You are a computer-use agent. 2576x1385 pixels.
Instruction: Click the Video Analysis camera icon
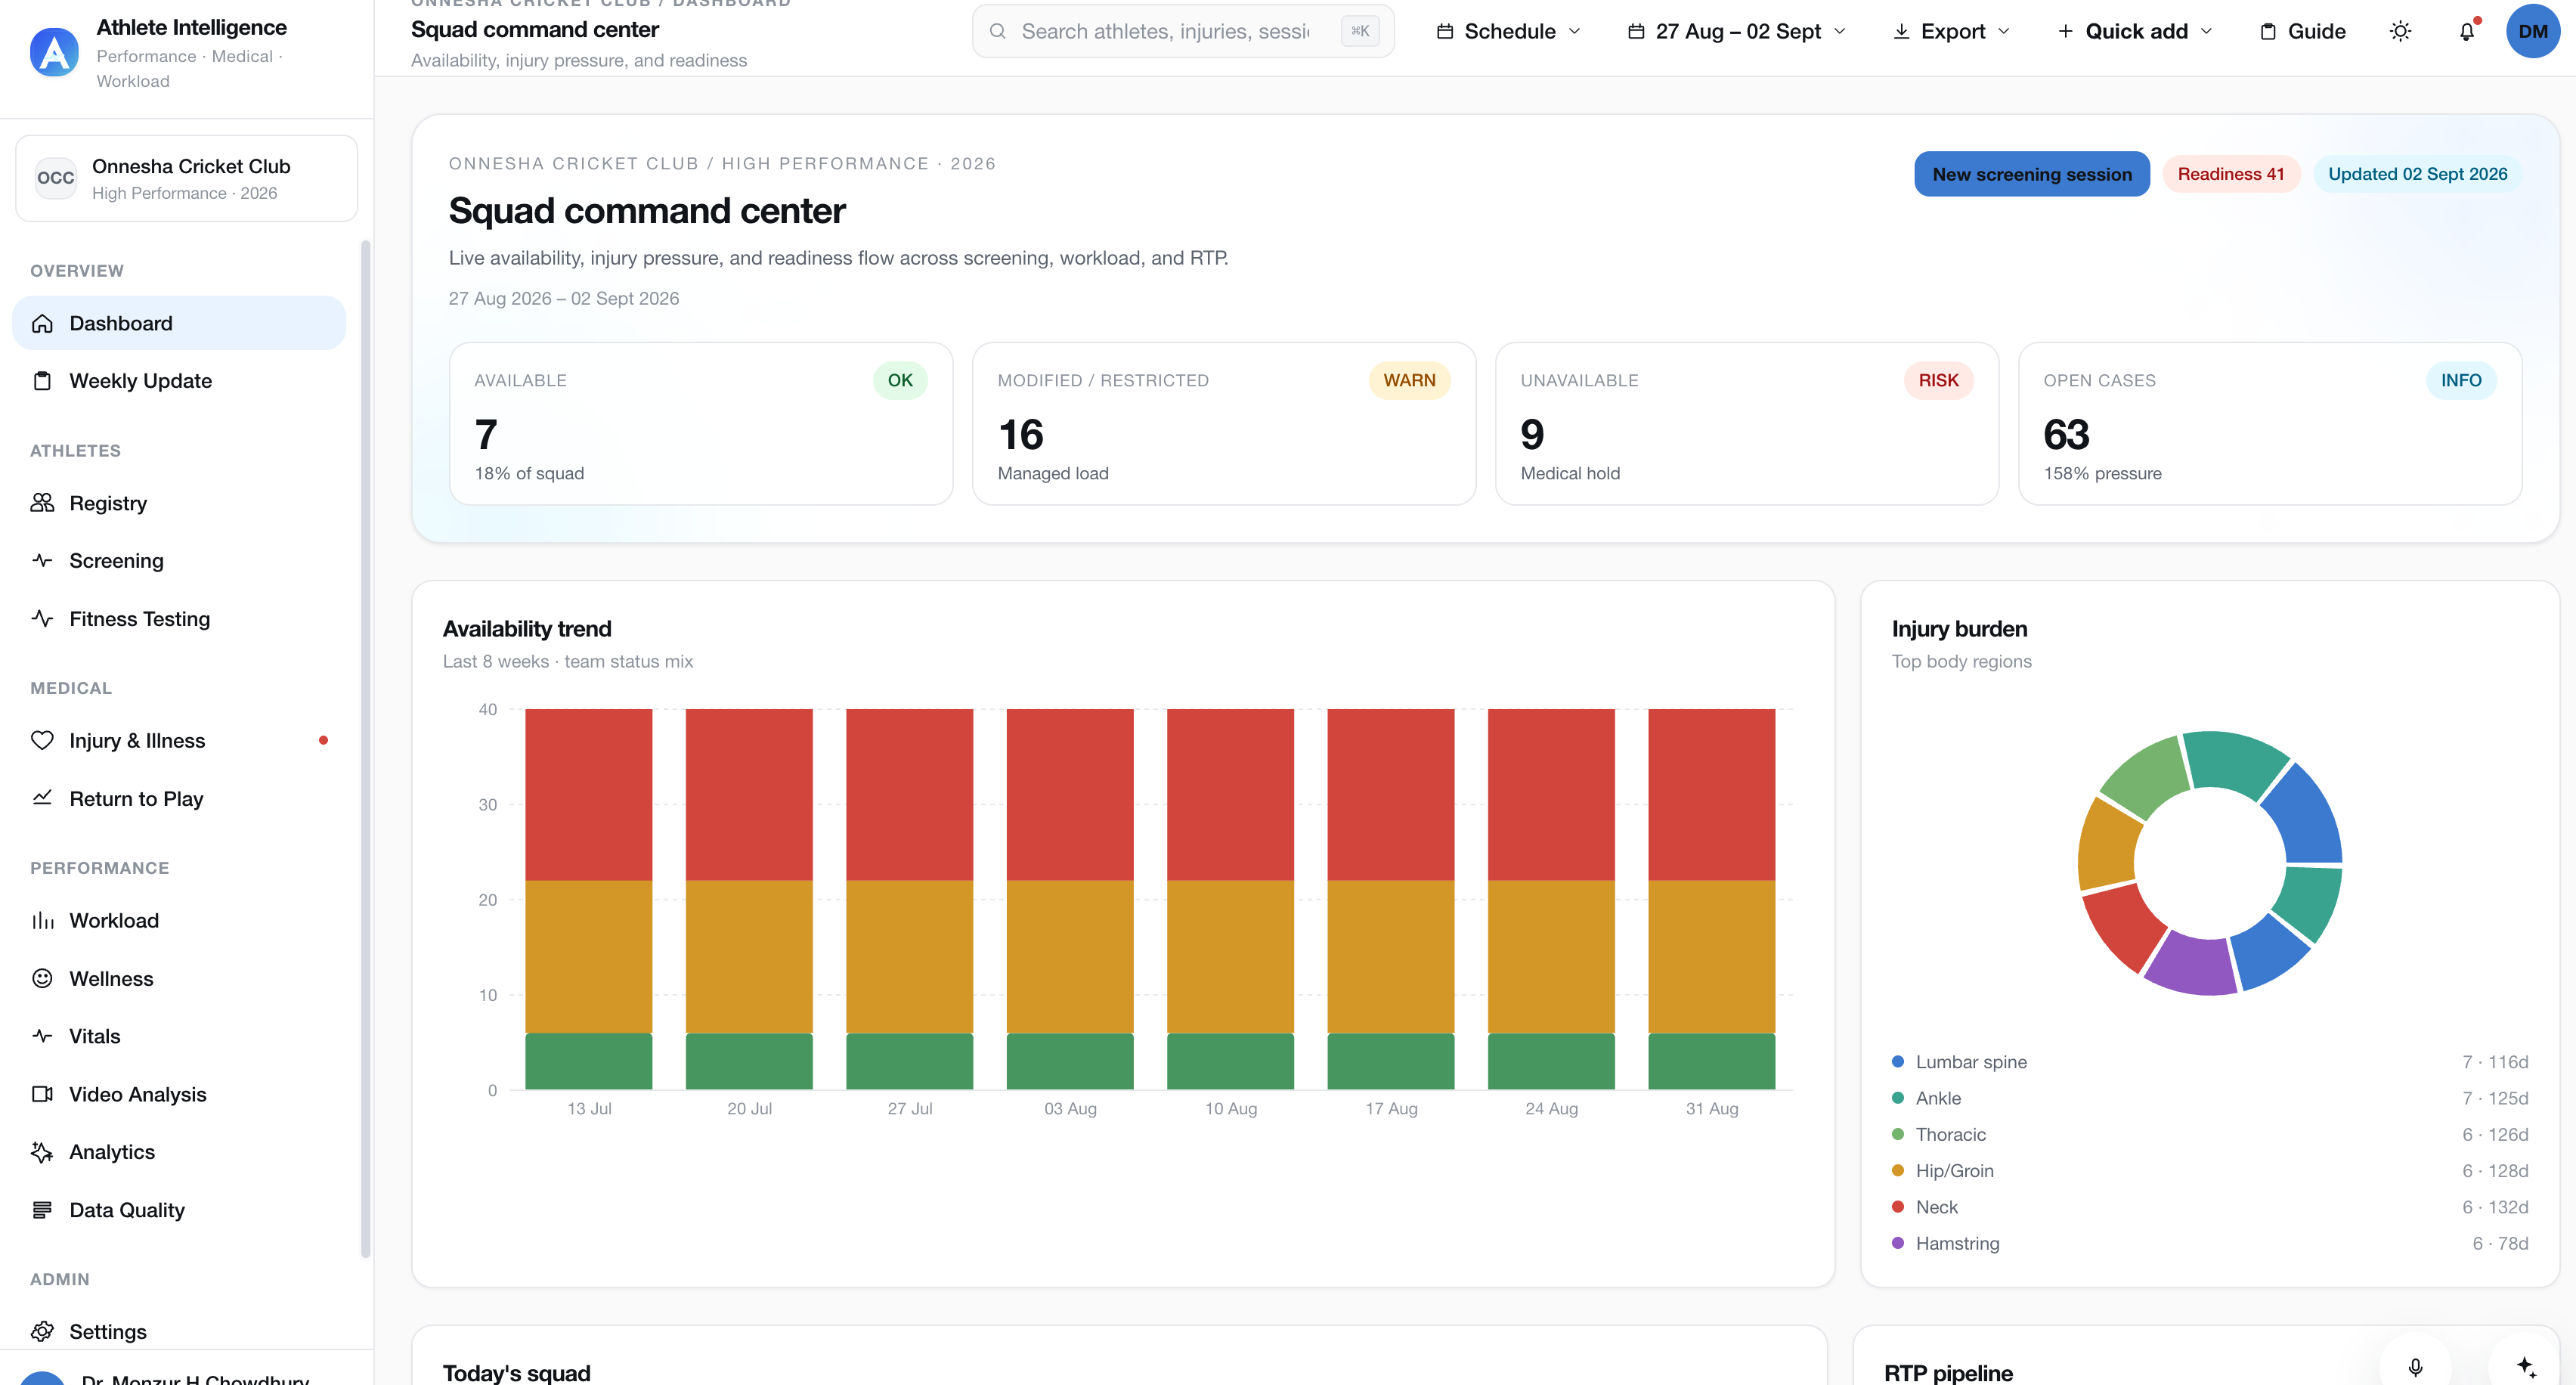click(42, 1094)
